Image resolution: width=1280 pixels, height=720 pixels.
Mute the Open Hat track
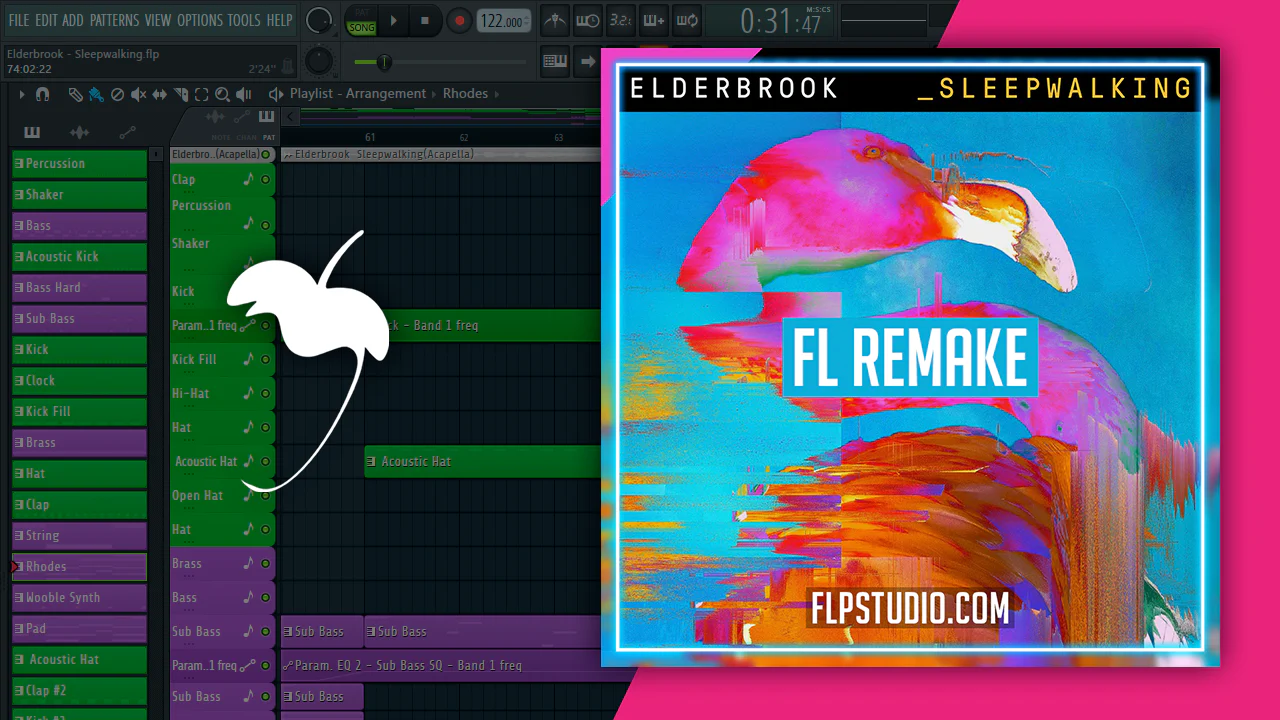click(265, 496)
